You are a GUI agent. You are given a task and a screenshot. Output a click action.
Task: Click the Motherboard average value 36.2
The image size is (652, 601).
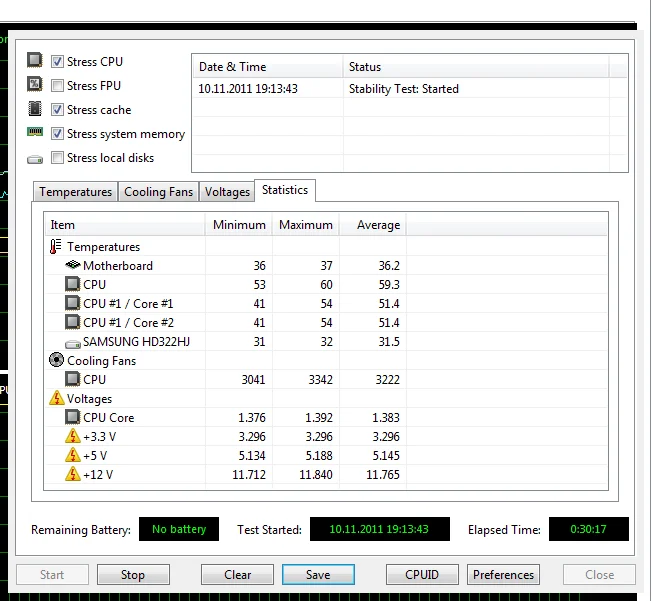click(389, 265)
